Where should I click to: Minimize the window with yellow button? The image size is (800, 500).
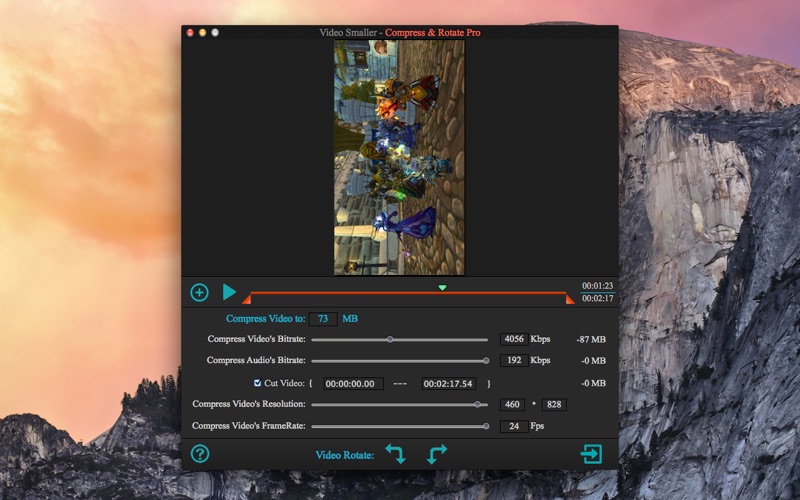(x=203, y=33)
